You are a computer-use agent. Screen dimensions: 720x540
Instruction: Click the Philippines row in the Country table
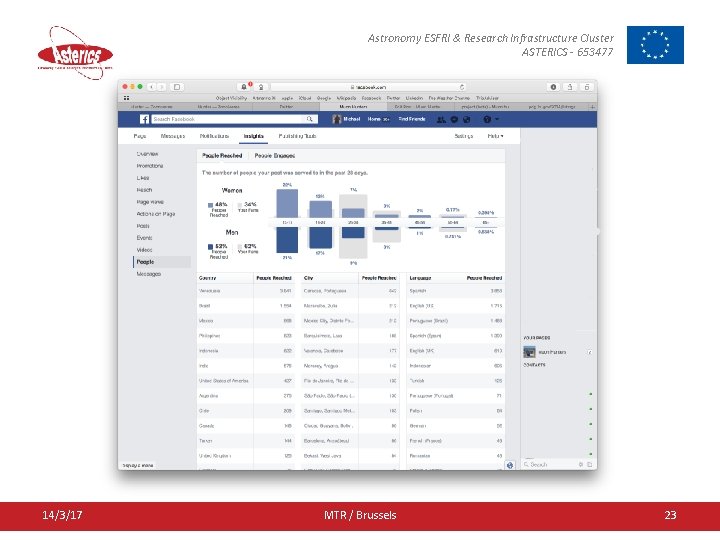246,336
